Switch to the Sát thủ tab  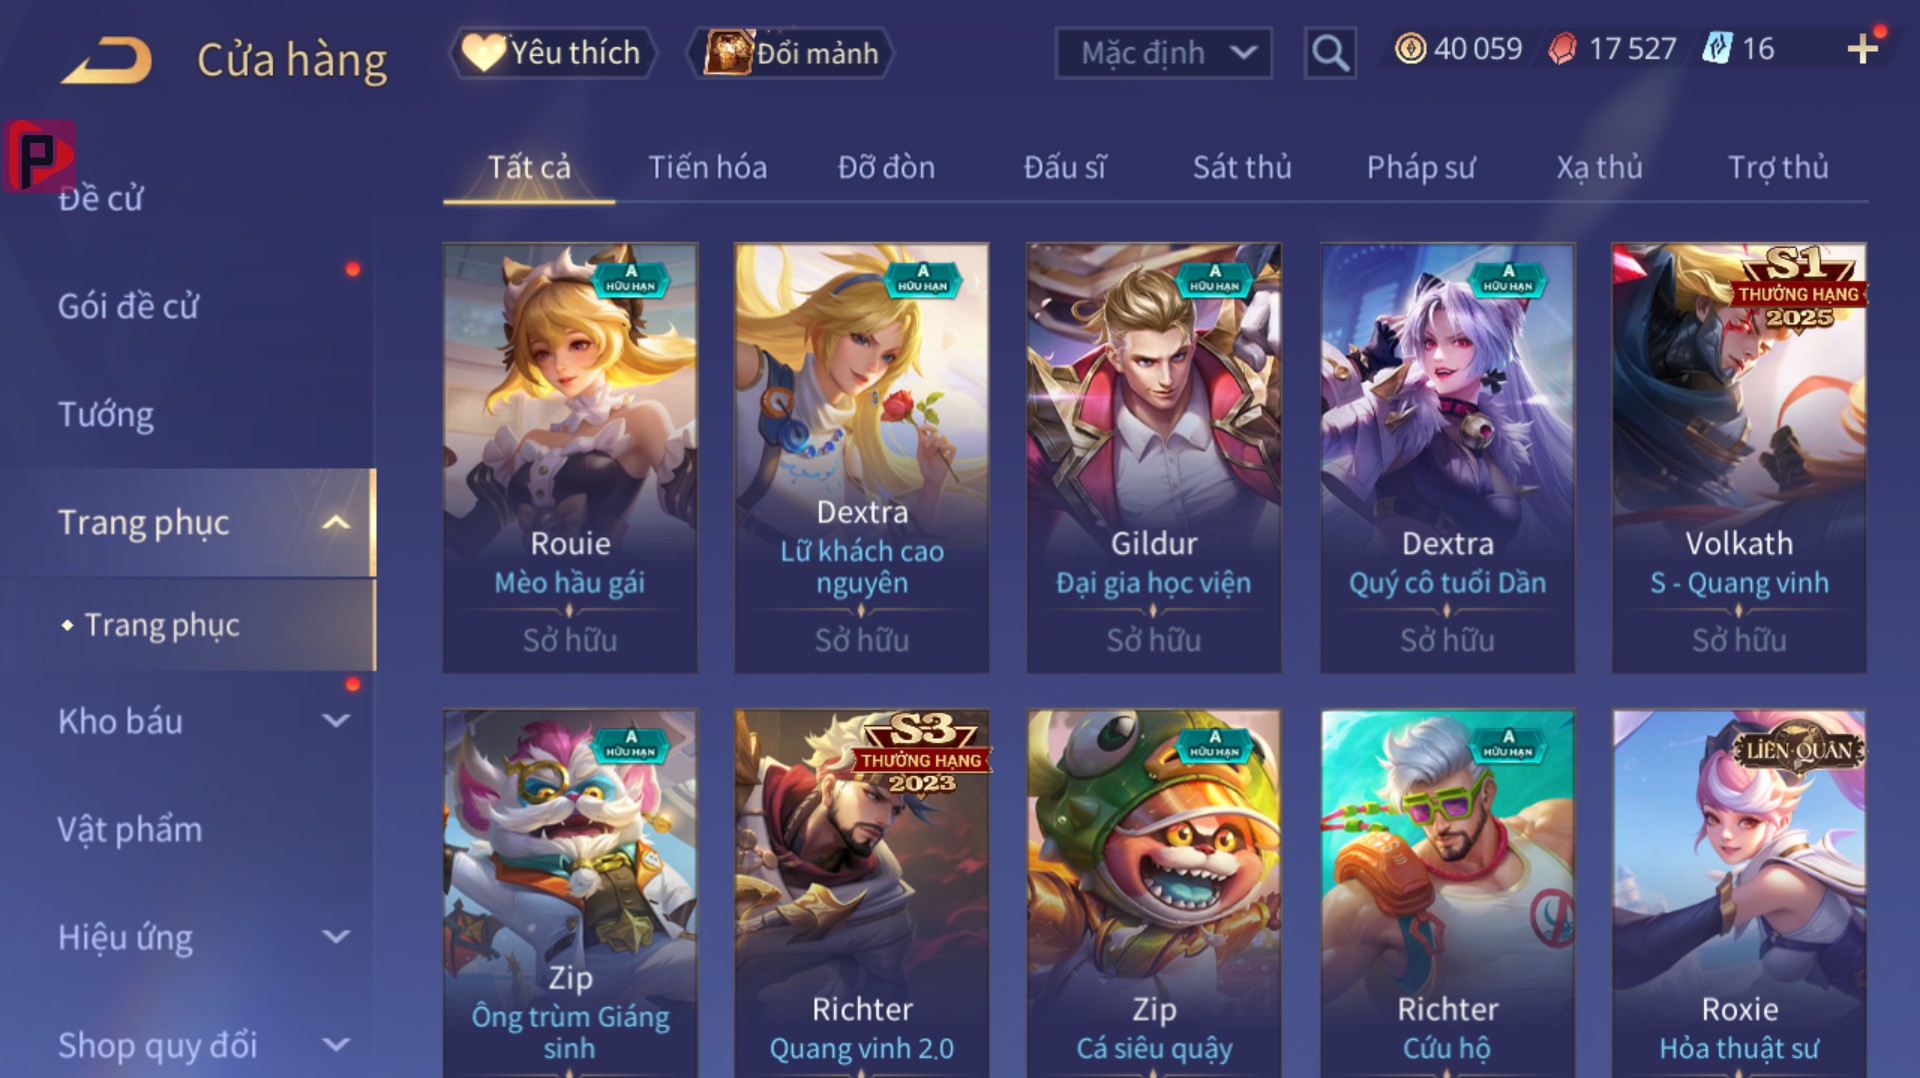(1242, 167)
